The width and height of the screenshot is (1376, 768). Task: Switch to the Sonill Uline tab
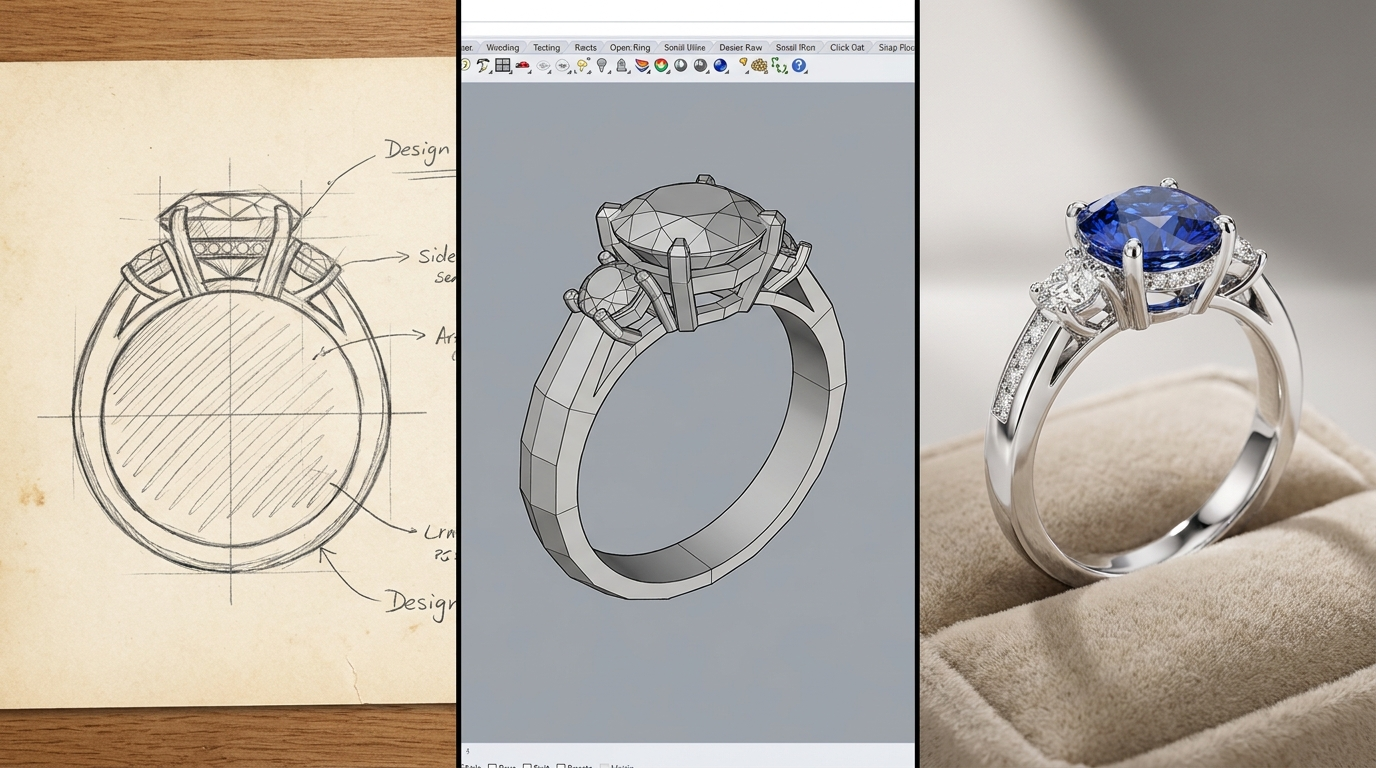point(684,47)
